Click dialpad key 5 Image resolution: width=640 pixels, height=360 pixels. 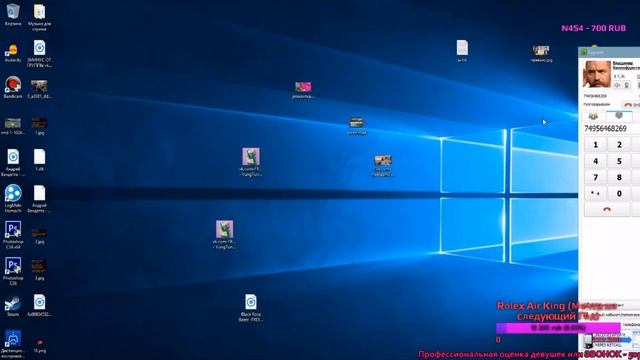[x=619, y=161]
